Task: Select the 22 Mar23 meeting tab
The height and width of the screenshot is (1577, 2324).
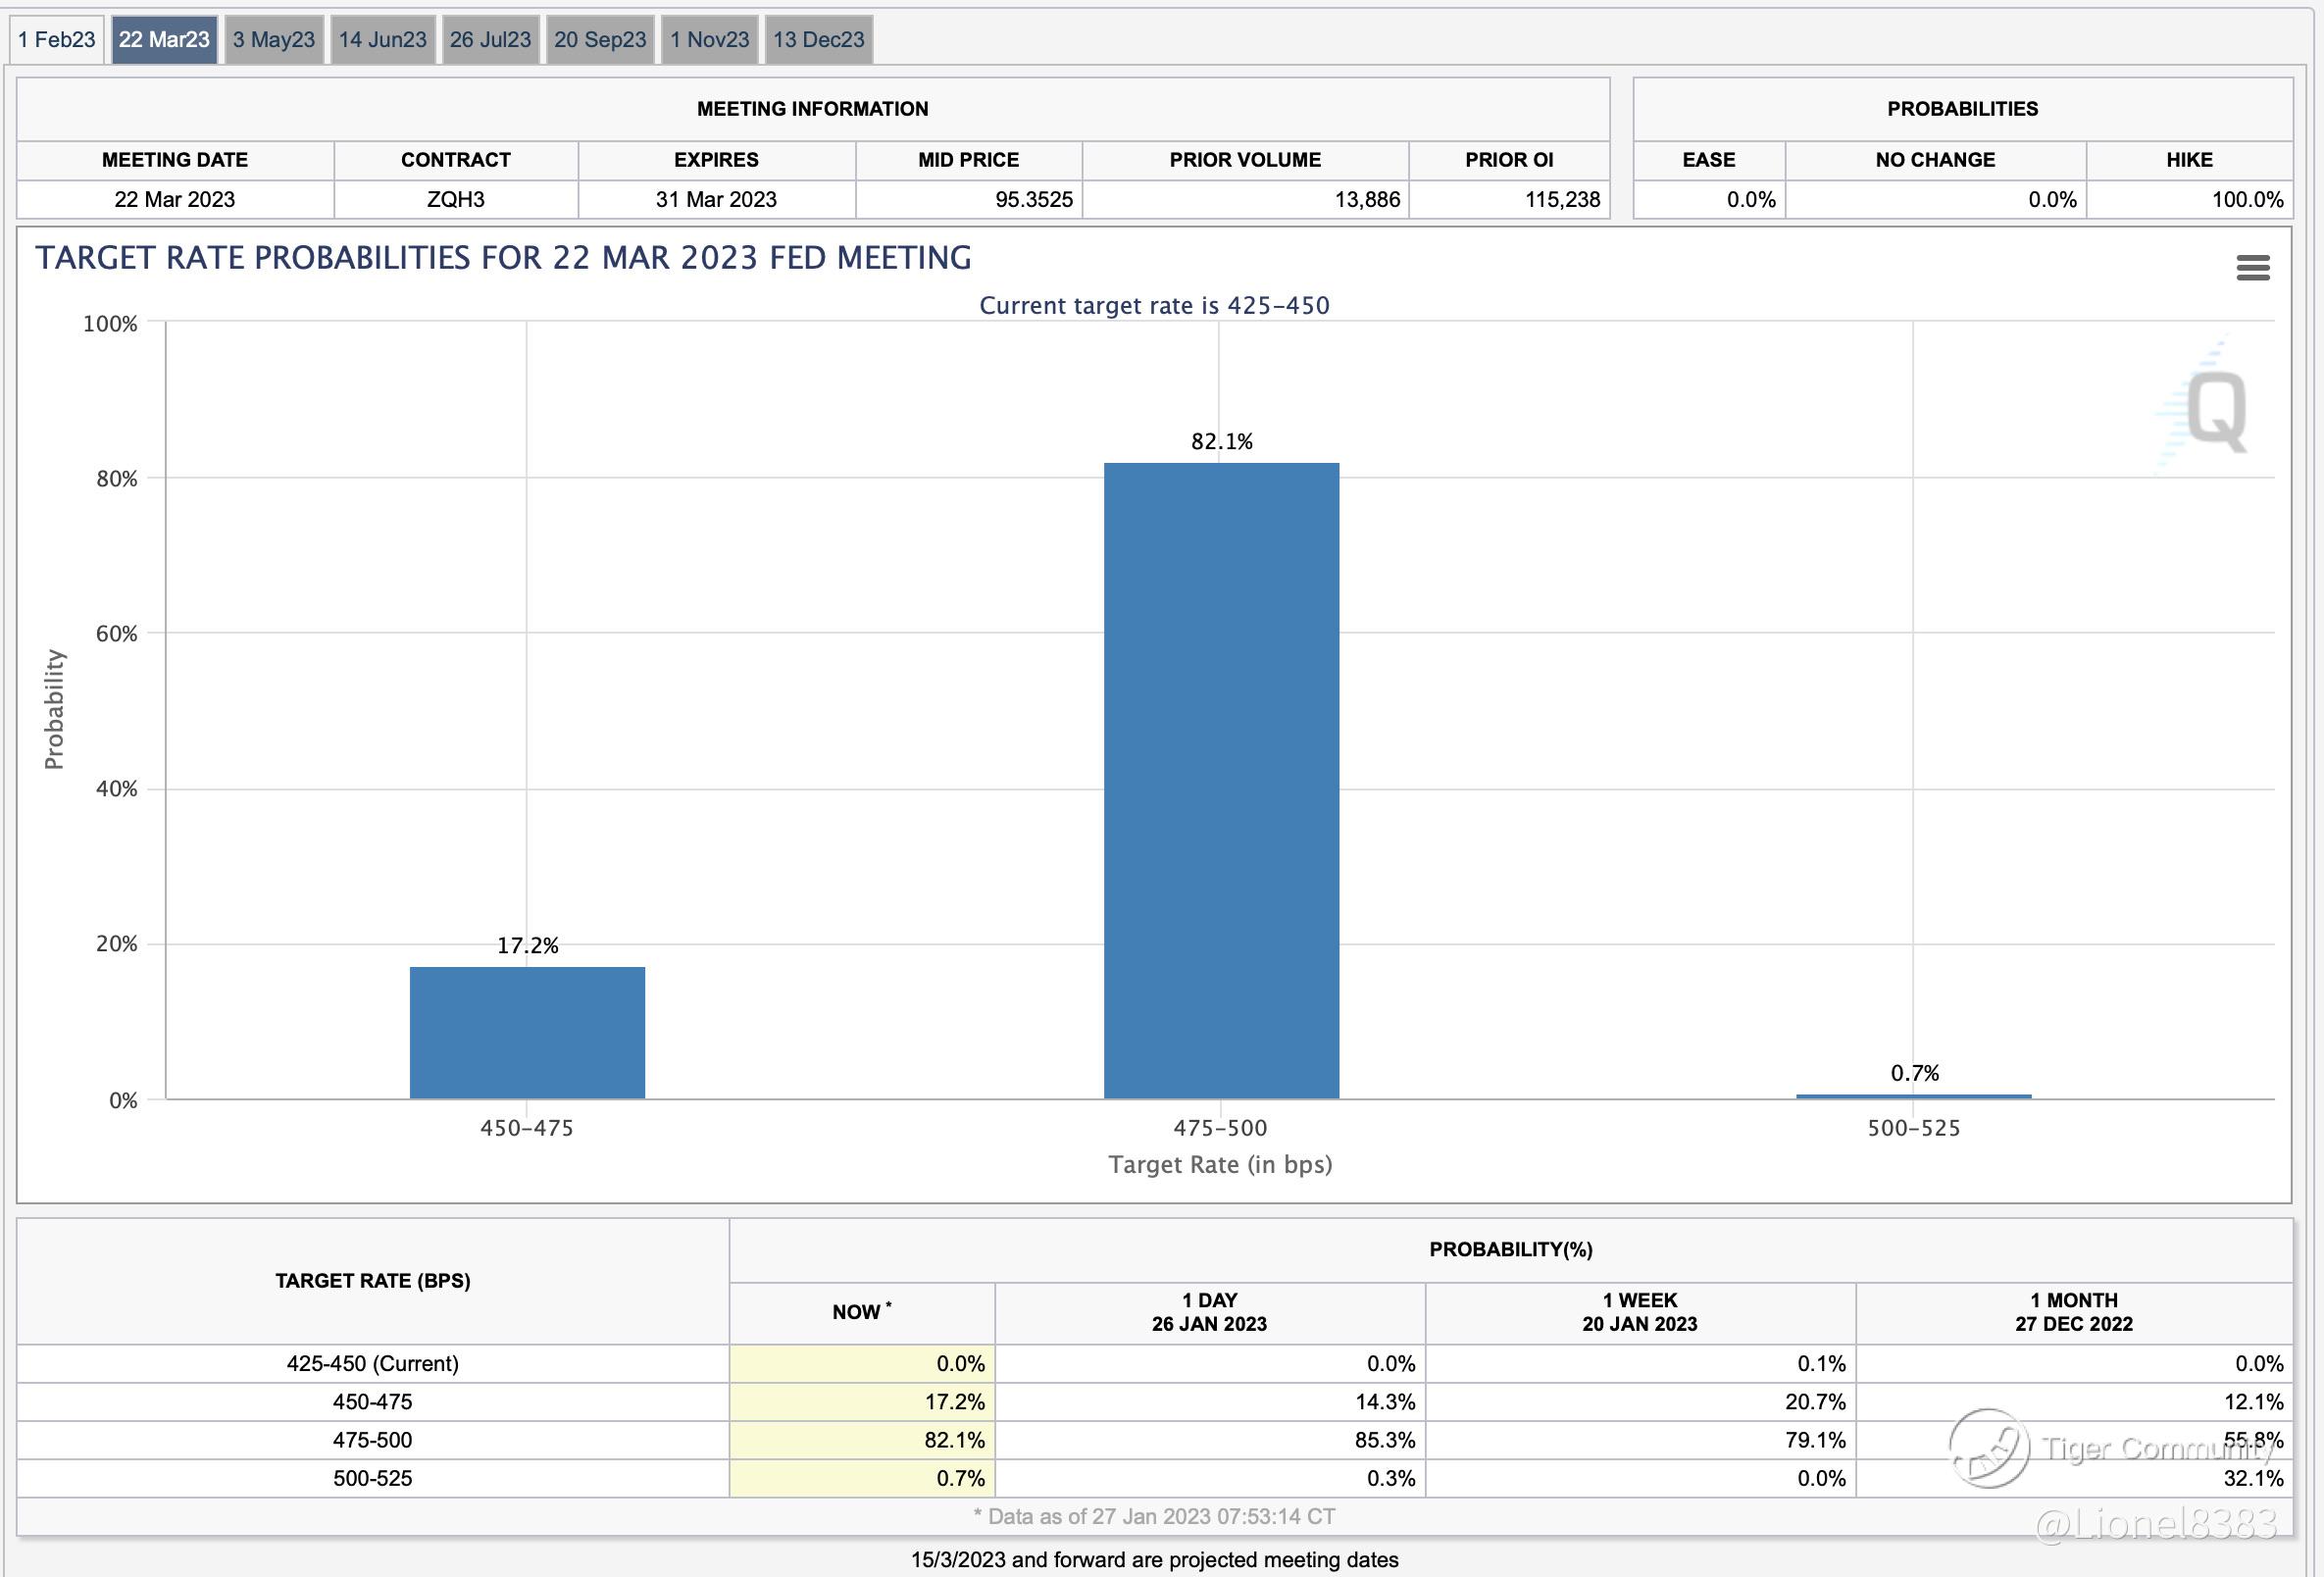Action: point(164,40)
